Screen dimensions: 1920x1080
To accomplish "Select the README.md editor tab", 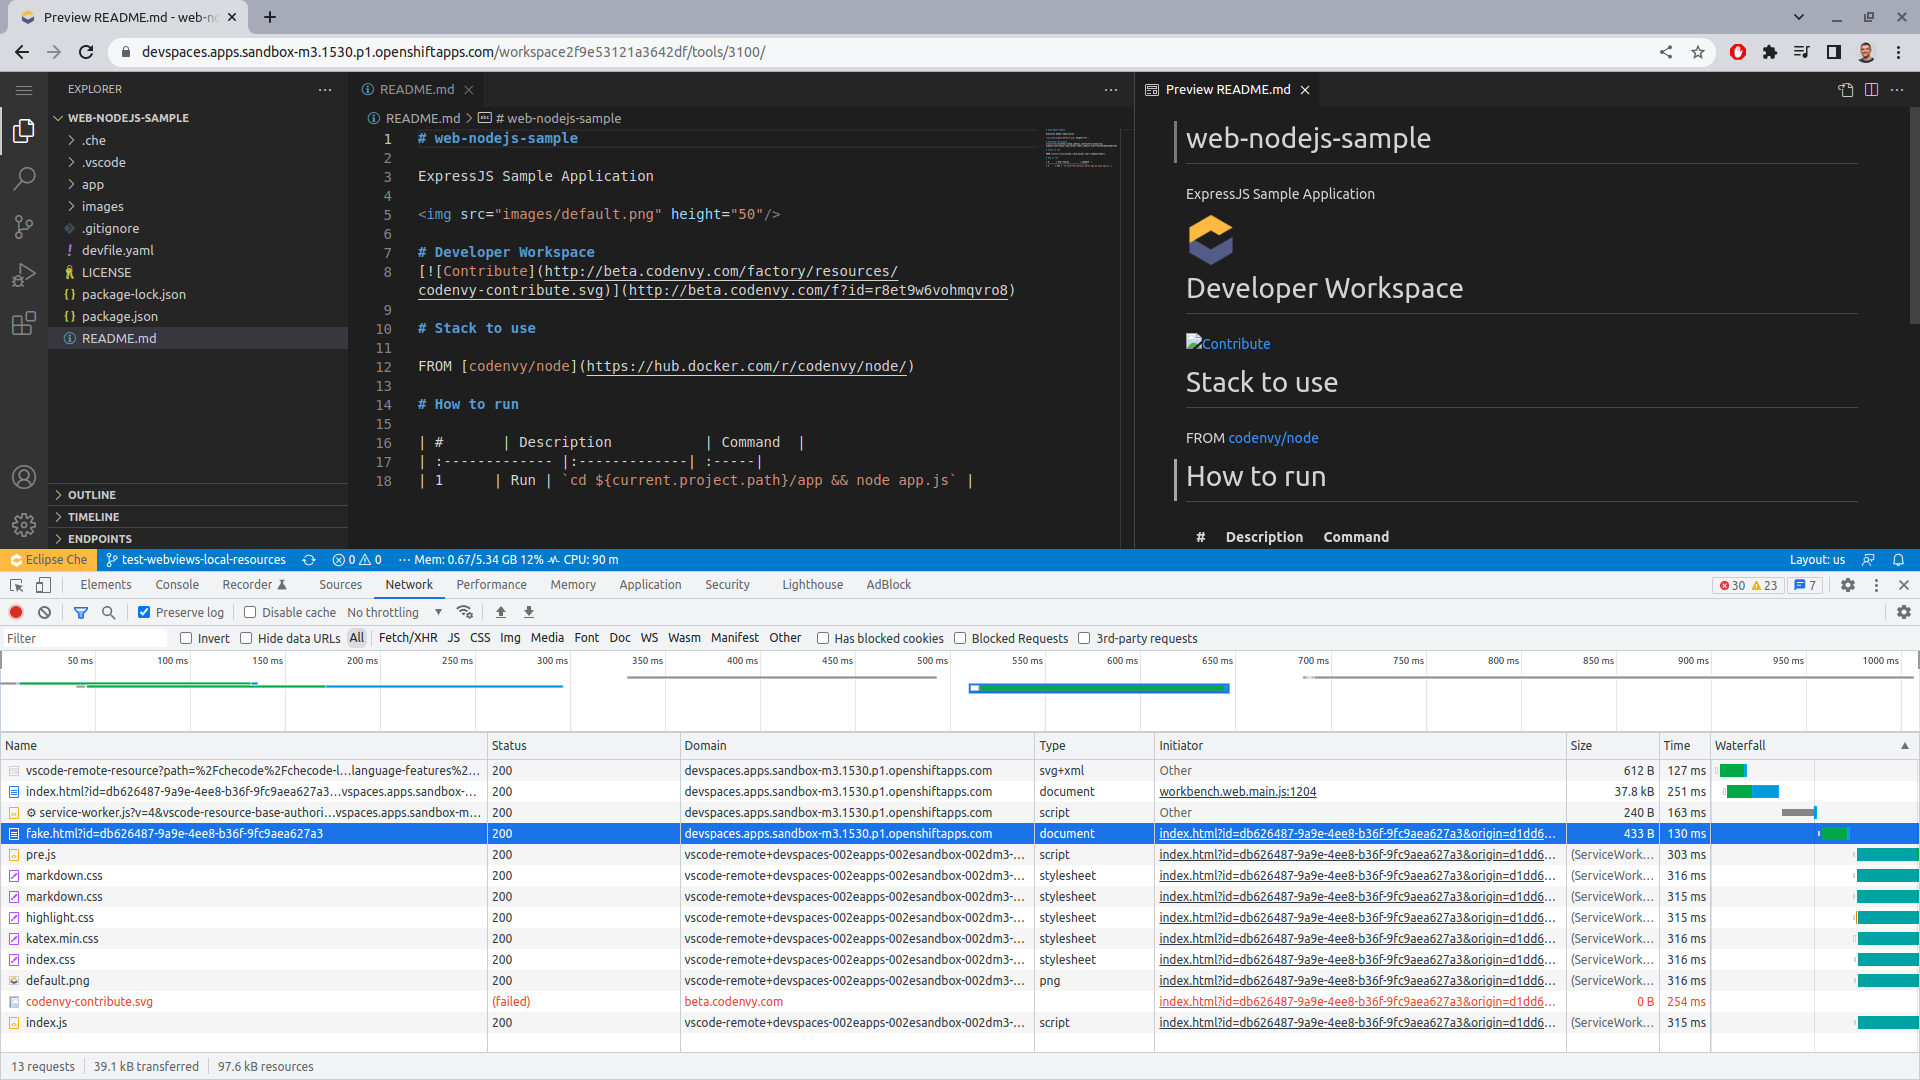I will [417, 90].
